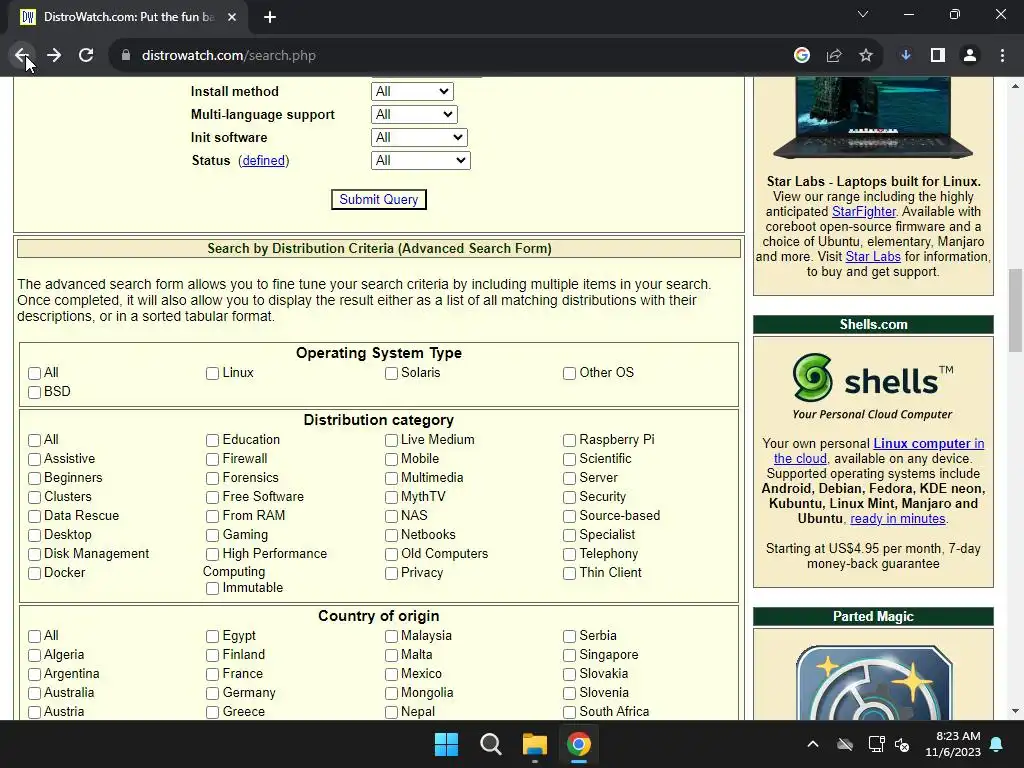Check the Live Medium checkbox
Screen dimensions: 1024x768
(391, 441)
